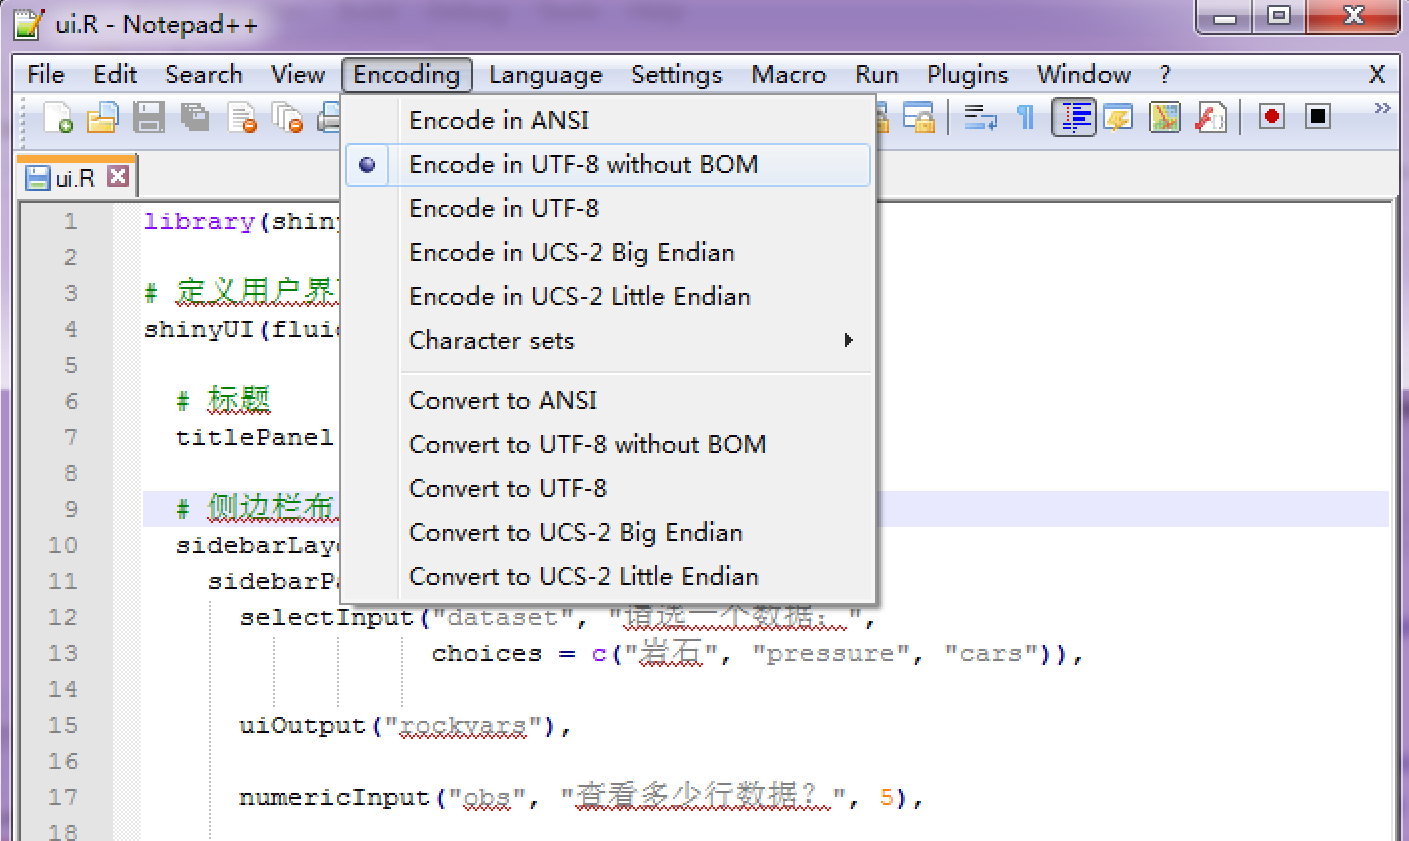
Task: Select Encode in UCS-2 Big Endian
Action: 571,252
